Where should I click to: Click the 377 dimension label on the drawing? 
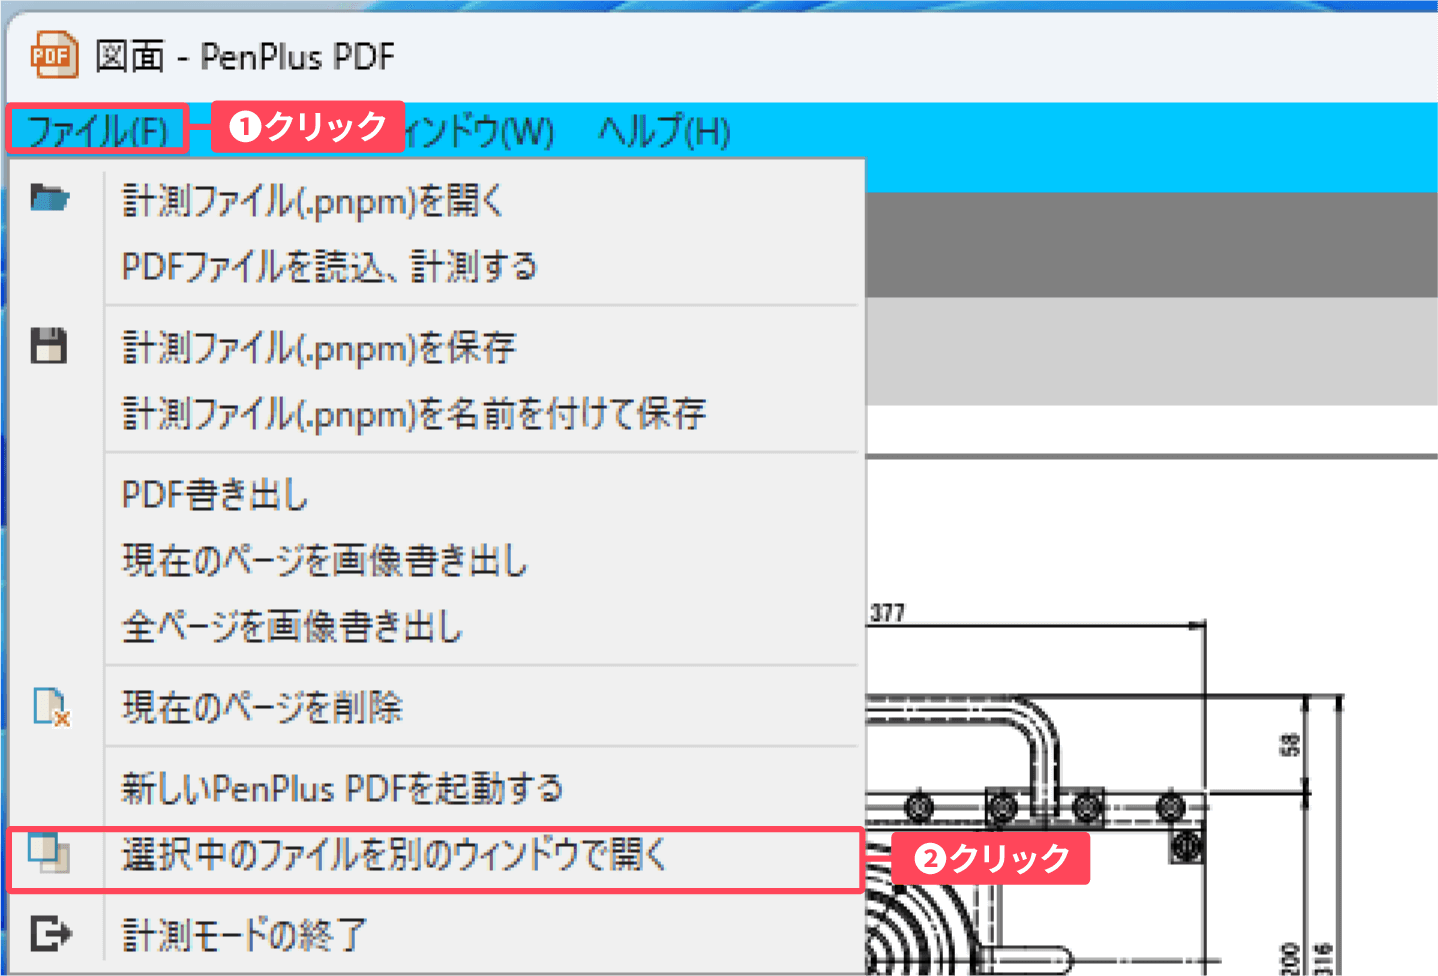point(887,612)
